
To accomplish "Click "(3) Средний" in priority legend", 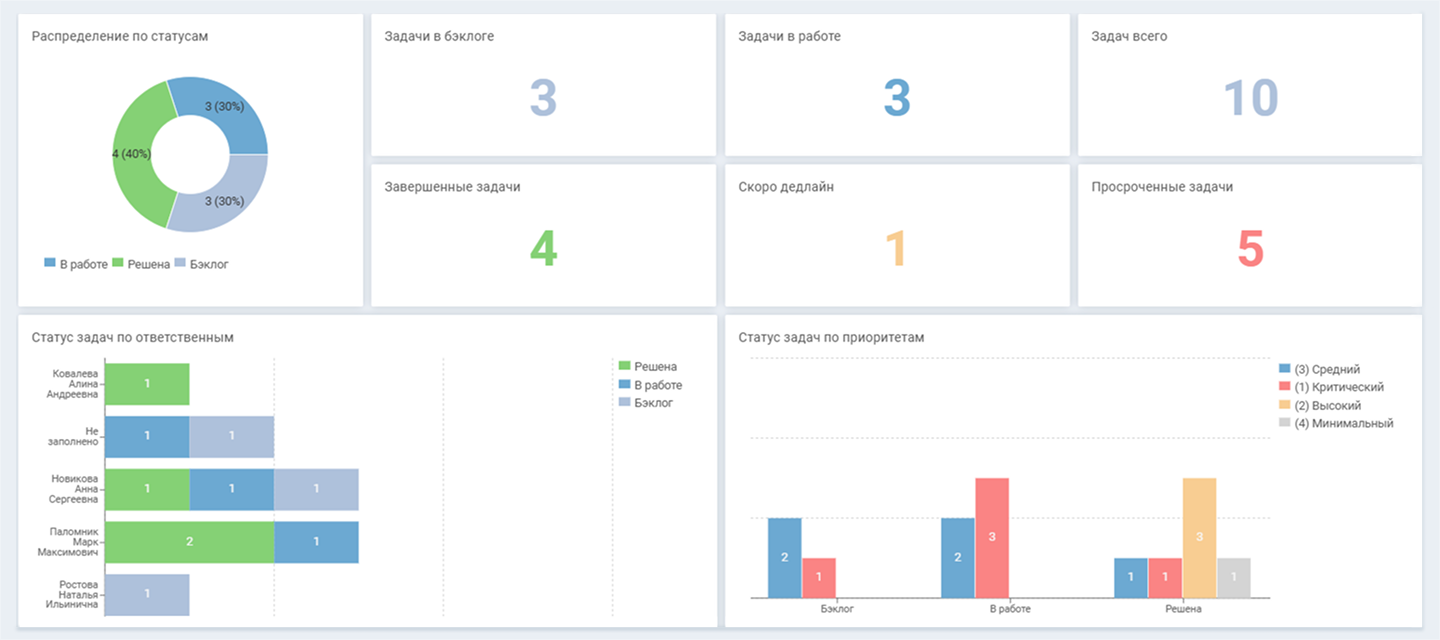I will pyautogui.click(x=1326, y=369).
